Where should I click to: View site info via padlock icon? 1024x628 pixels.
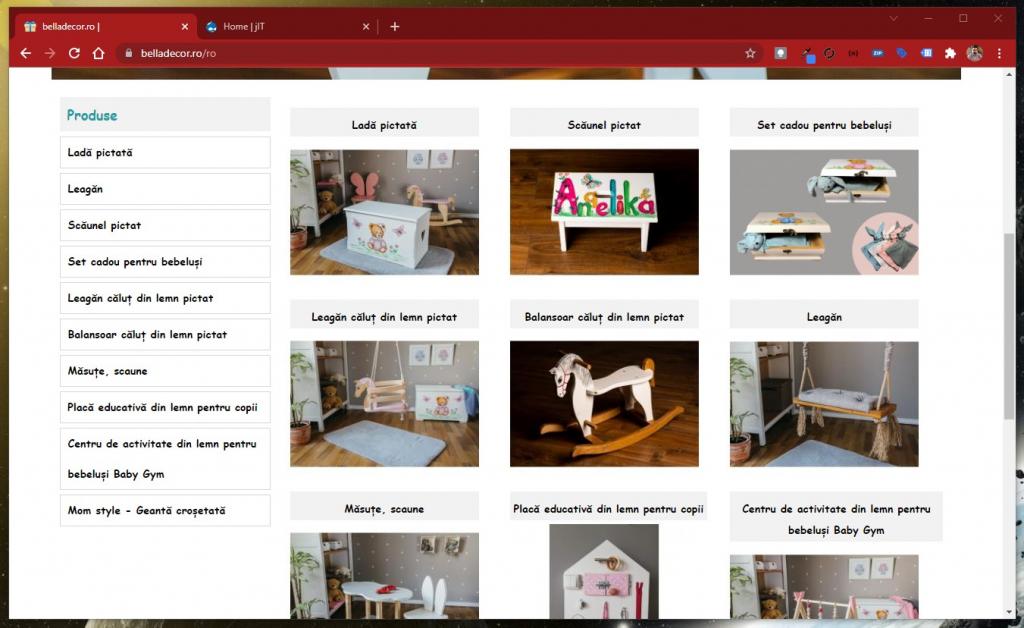point(127,53)
